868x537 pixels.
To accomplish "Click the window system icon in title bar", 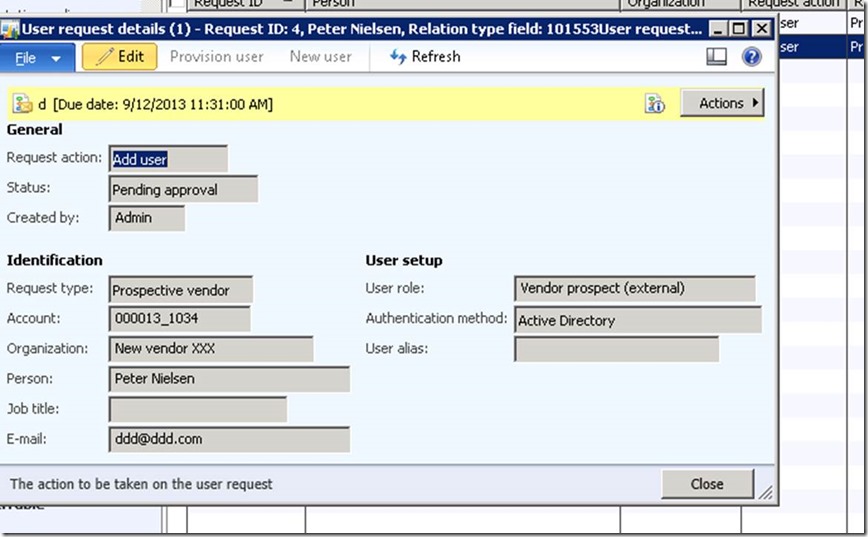I will click(12, 30).
